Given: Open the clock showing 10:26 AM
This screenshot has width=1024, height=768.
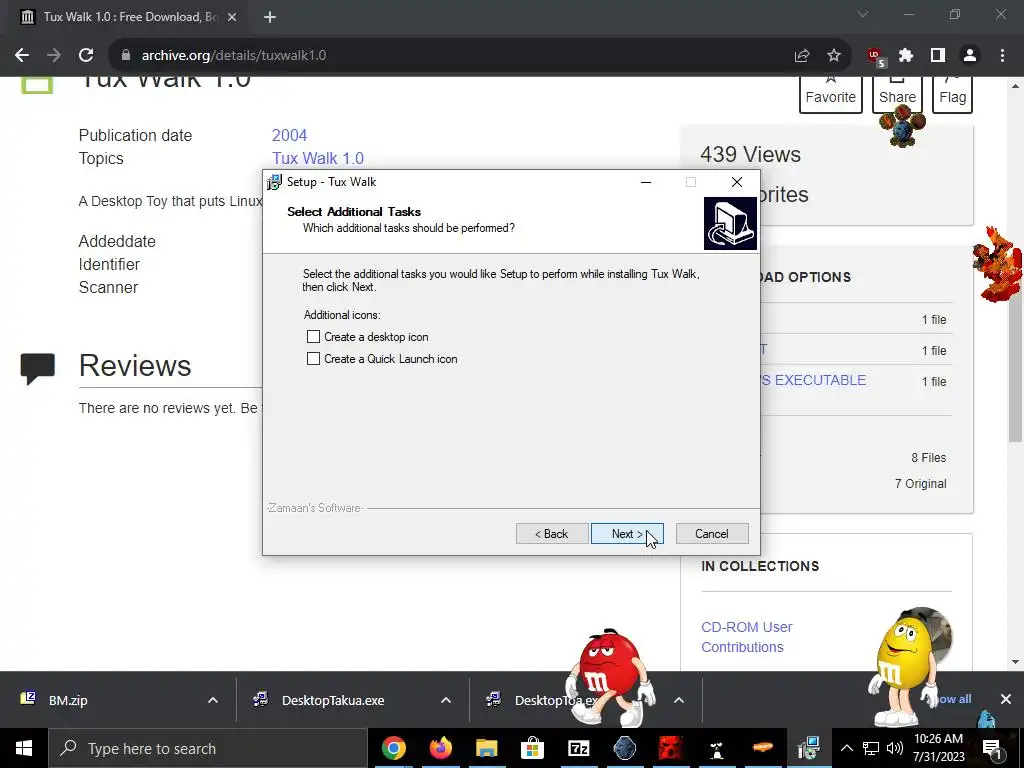Looking at the screenshot, I should pyautogui.click(x=938, y=748).
